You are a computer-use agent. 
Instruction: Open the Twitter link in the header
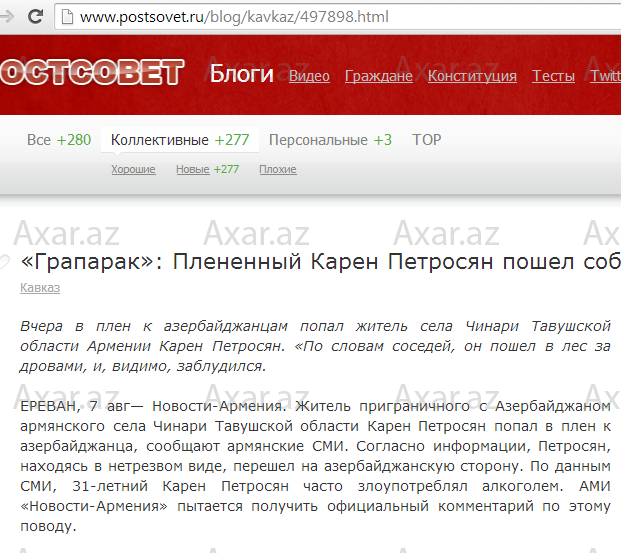[606, 76]
